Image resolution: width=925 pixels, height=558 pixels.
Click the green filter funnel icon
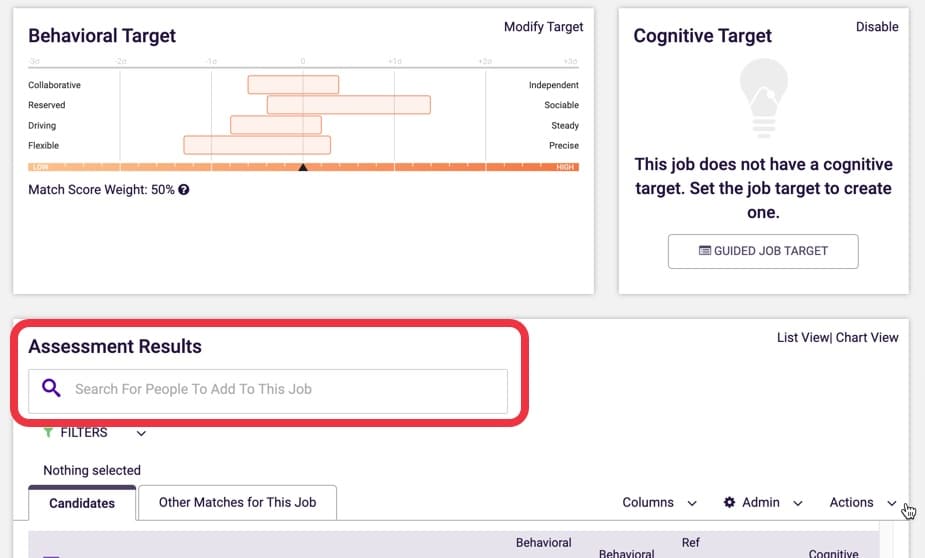(48, 432)
